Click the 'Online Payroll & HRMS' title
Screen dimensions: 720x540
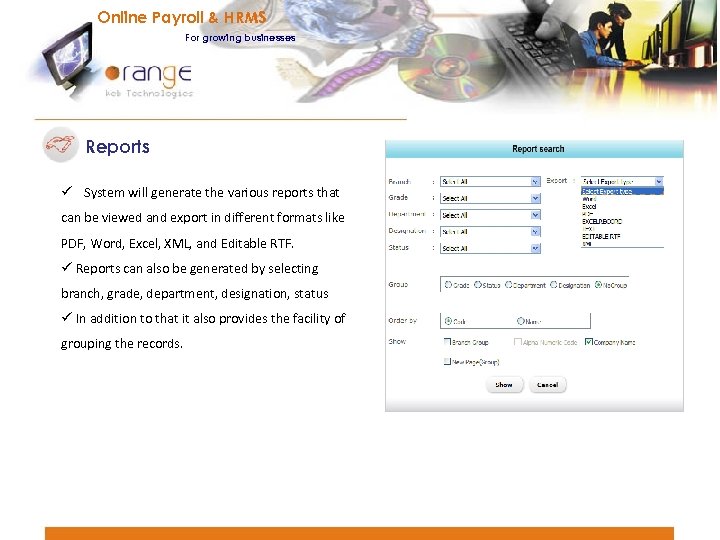click(182, 17)
